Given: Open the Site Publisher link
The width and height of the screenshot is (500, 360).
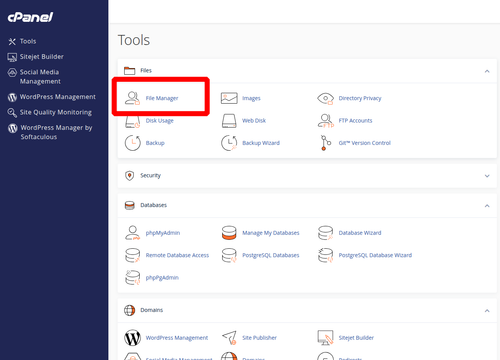Looking at the screenshot, I should 259,338.
